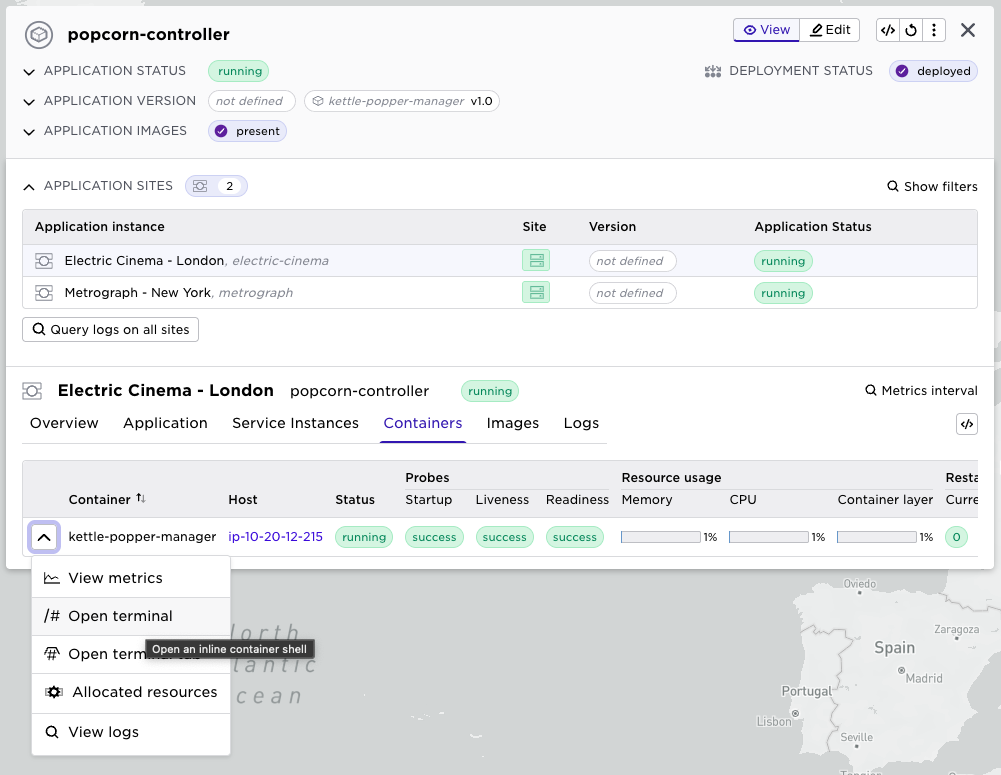The height and width of the screenshot is (775, 1001).
Task: Select Open terminal from the container menu
Action: (x=120, y=616)
